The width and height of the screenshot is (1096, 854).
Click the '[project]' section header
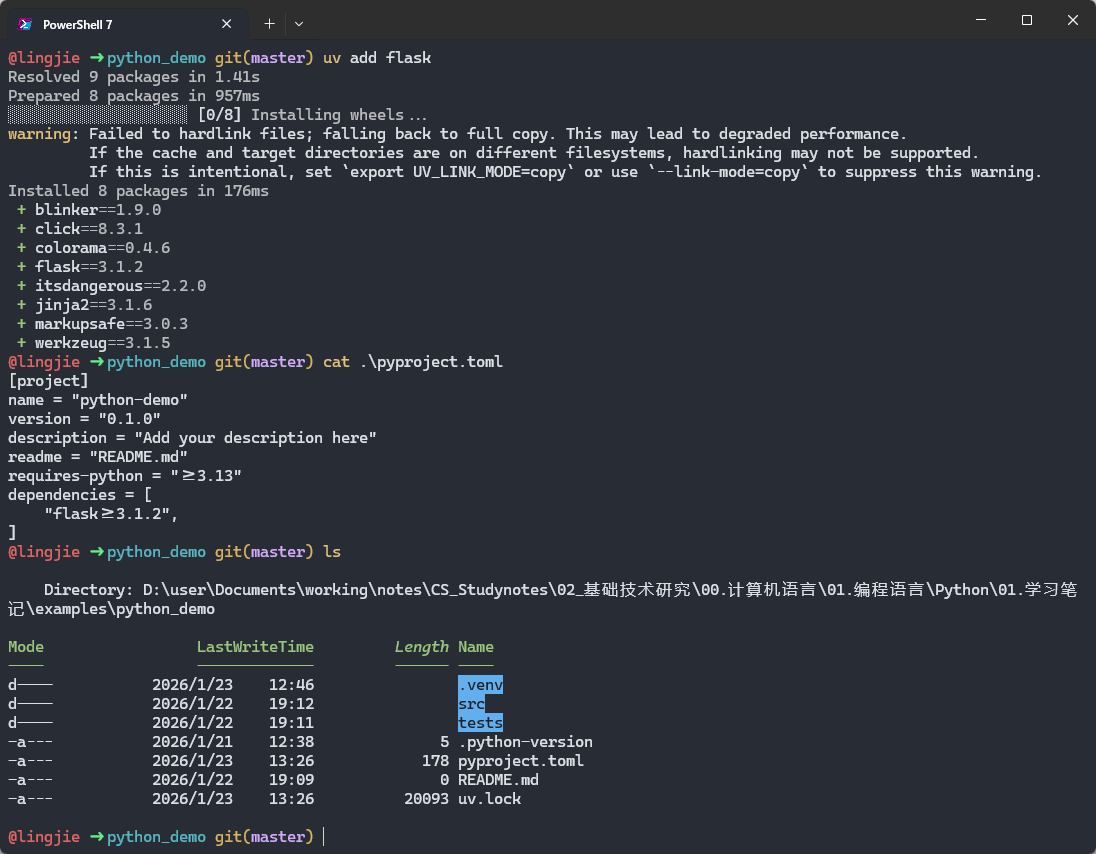pos(48,381)
